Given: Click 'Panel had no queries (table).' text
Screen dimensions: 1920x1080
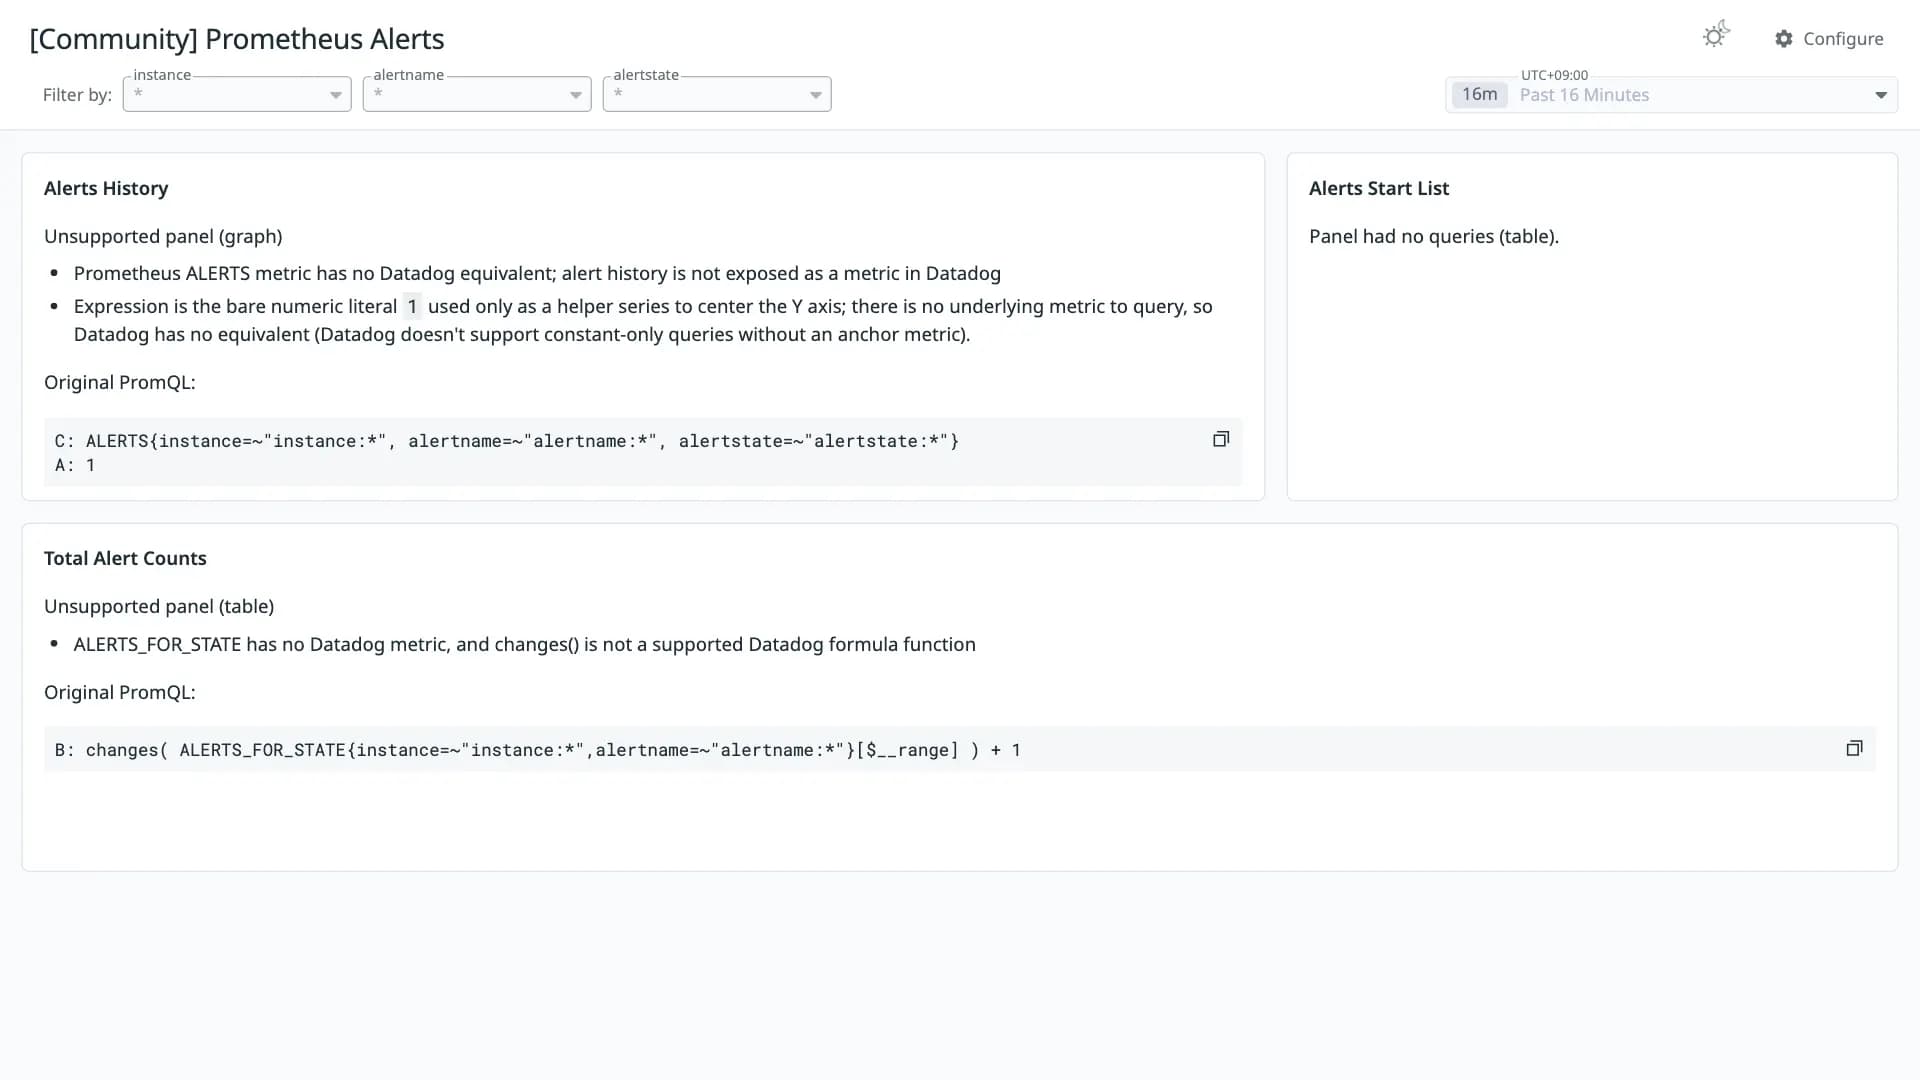Looking at the screenshot, I should click(x=1434, y=236).
